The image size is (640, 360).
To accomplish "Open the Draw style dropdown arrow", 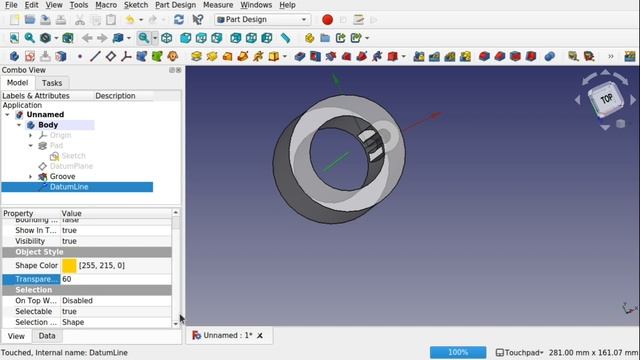I will click(x=56, y=38).
